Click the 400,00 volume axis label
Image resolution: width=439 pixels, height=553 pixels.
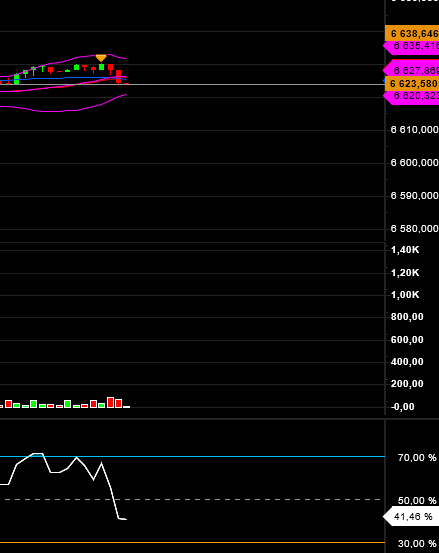(x=407, y=361)
